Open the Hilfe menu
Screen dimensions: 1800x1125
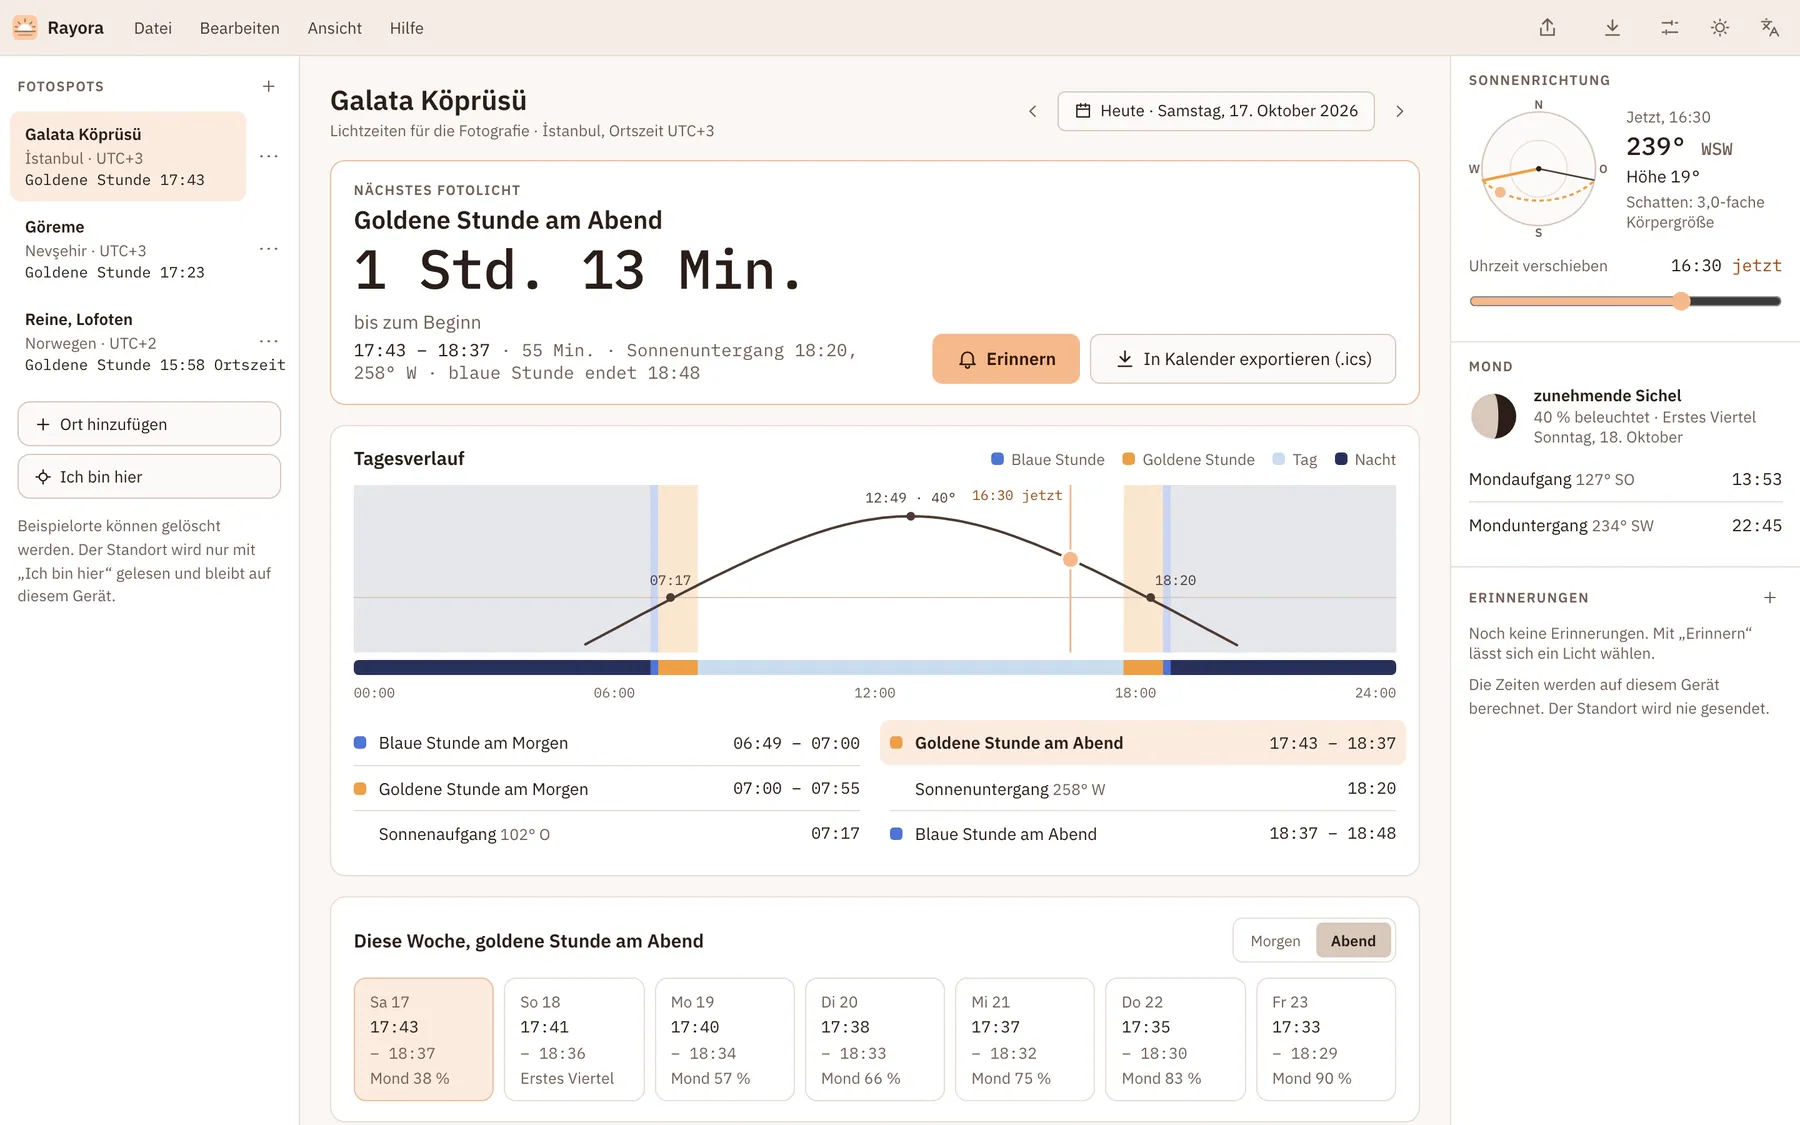[x=407, y=28]
